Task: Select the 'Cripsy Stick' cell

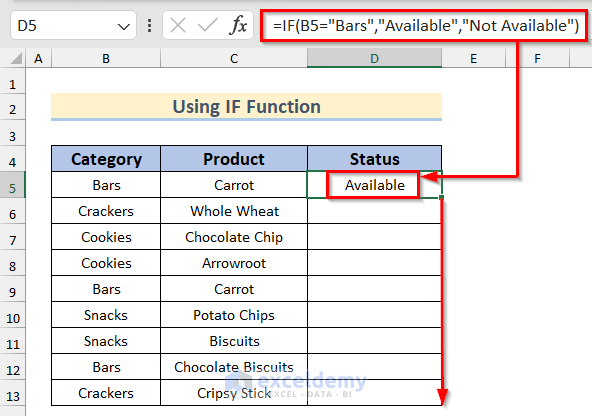Action: (234, 393)
